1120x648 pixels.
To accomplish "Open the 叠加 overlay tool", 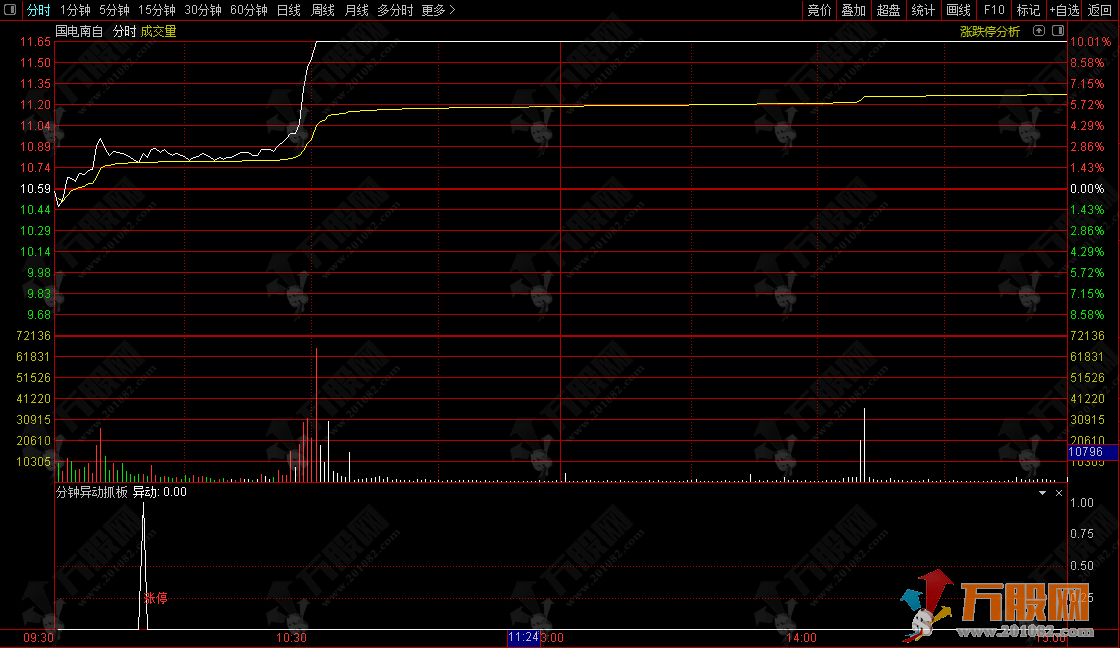I will pos(853,10).
